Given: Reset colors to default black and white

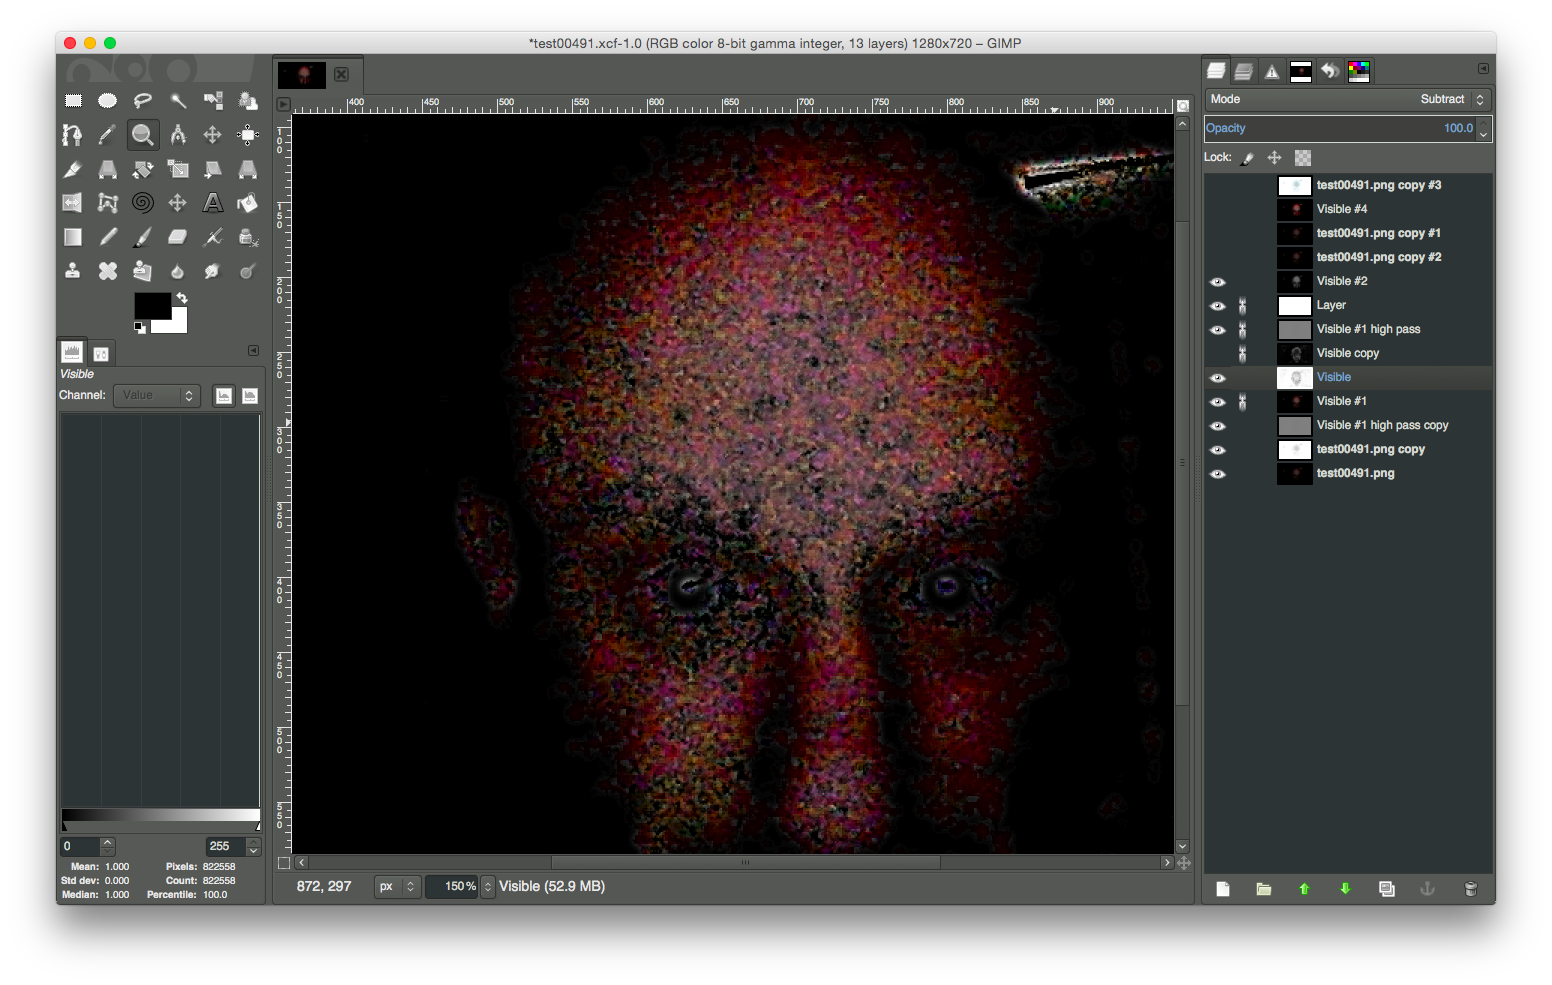Looking at the screenshot, I should pos(140,328).
